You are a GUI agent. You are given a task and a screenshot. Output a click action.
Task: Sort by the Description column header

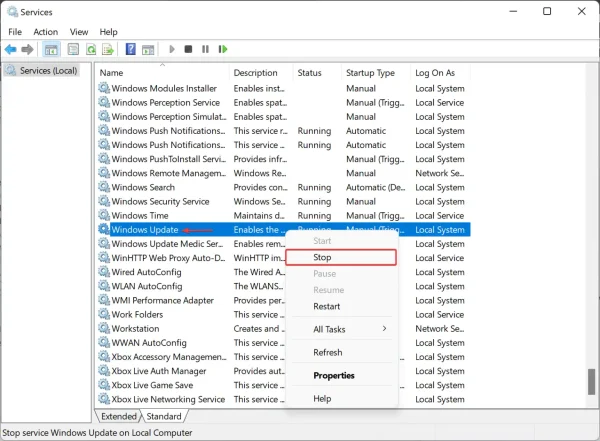[261, 73]
